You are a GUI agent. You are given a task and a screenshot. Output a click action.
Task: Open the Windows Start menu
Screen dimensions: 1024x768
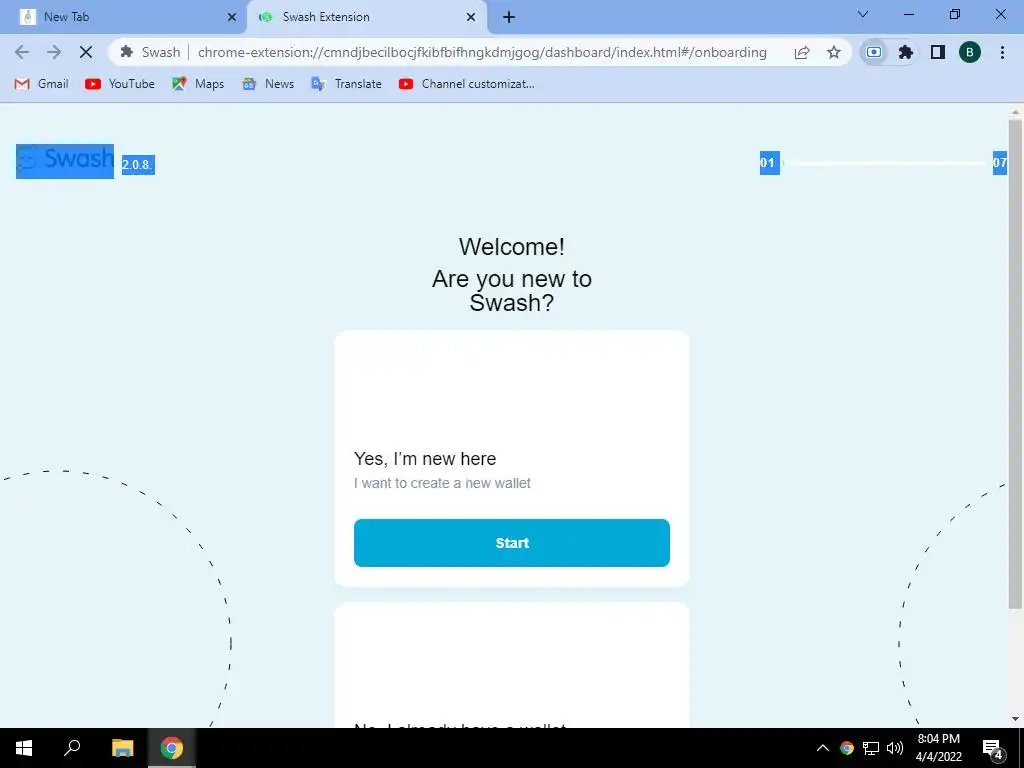24,748
